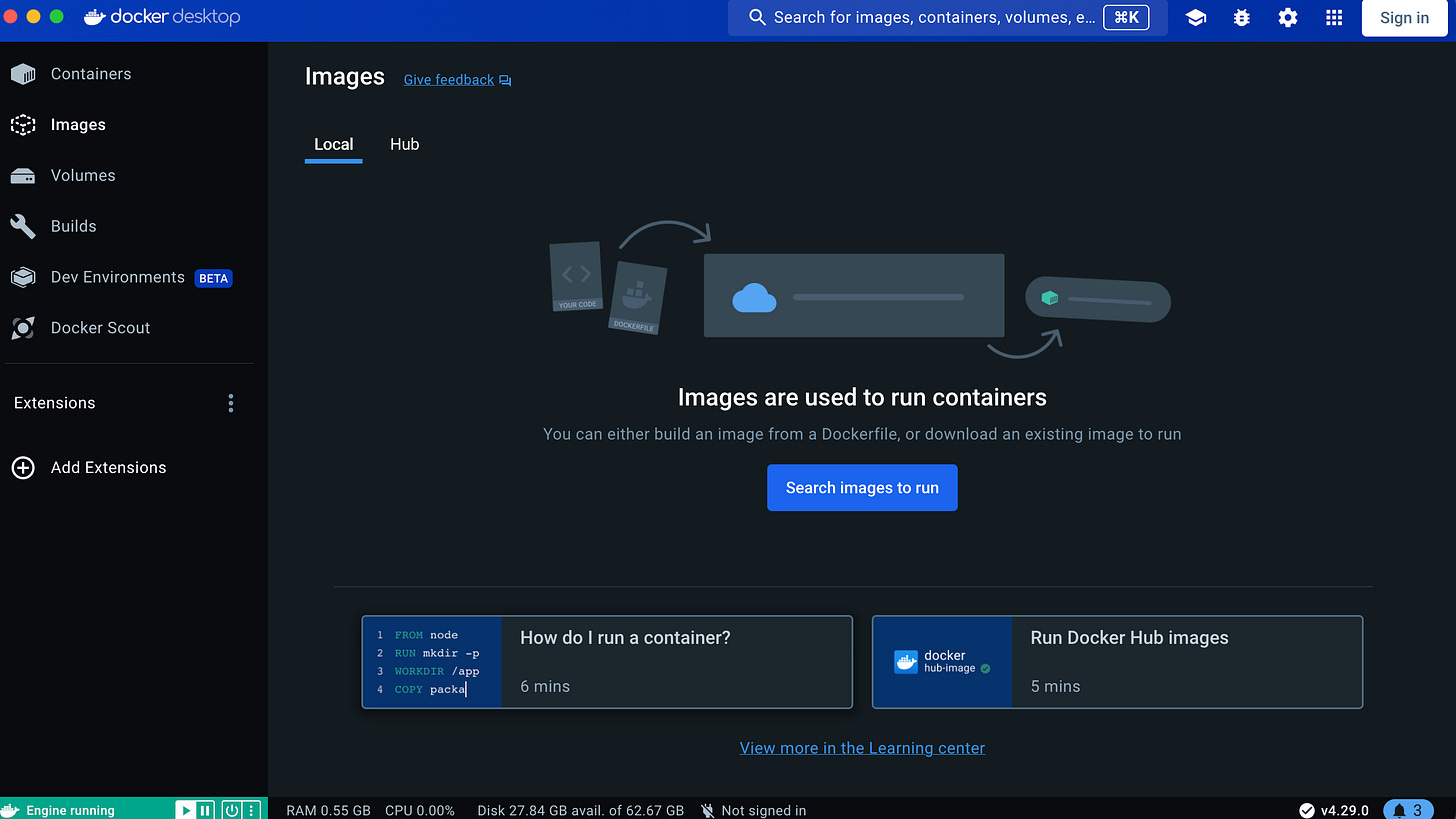Screen dimensions: 1456x819
Task: Pause the Docker engine
Action: [x=204, y=810]
